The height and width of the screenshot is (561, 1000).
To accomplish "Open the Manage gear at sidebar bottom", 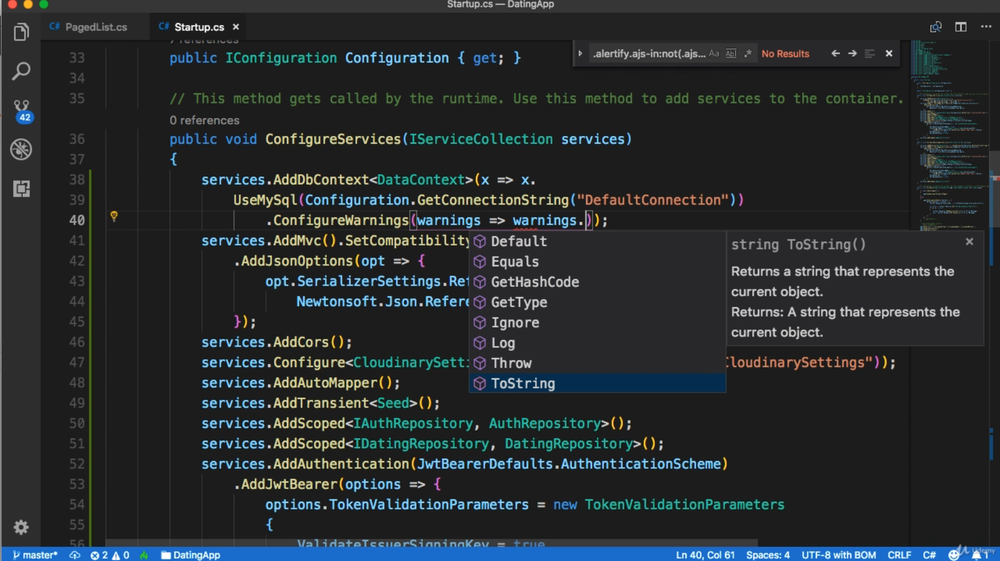I will click(x=21, y=527).
